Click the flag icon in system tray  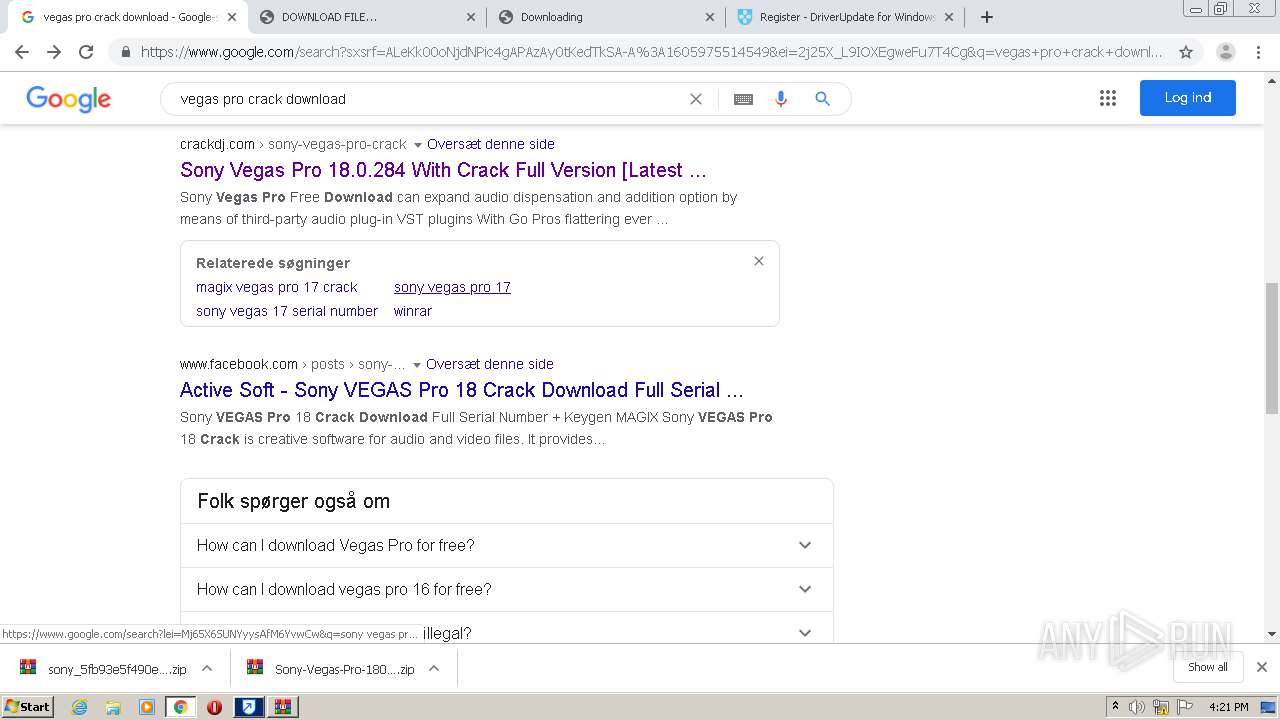click(1185, 707)
